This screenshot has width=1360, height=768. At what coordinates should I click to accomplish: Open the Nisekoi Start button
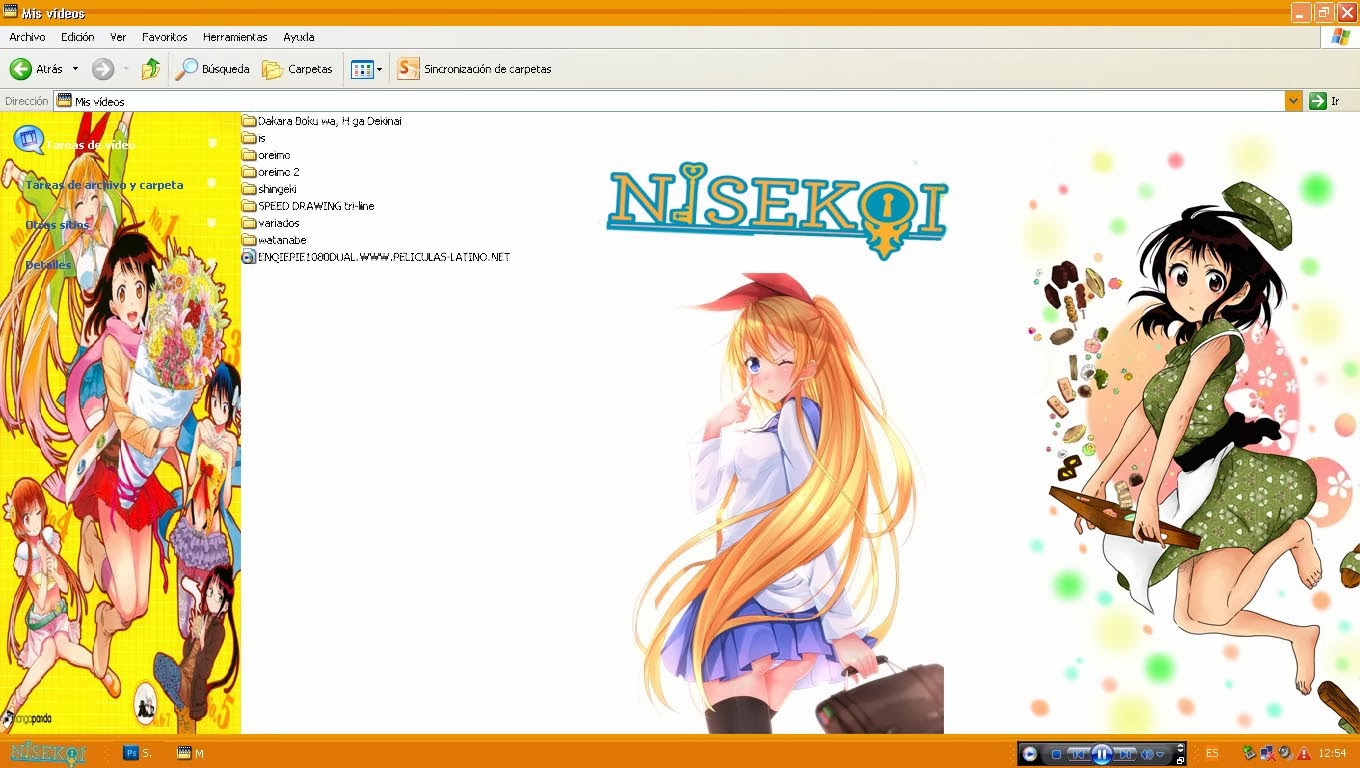coord(47,753)
